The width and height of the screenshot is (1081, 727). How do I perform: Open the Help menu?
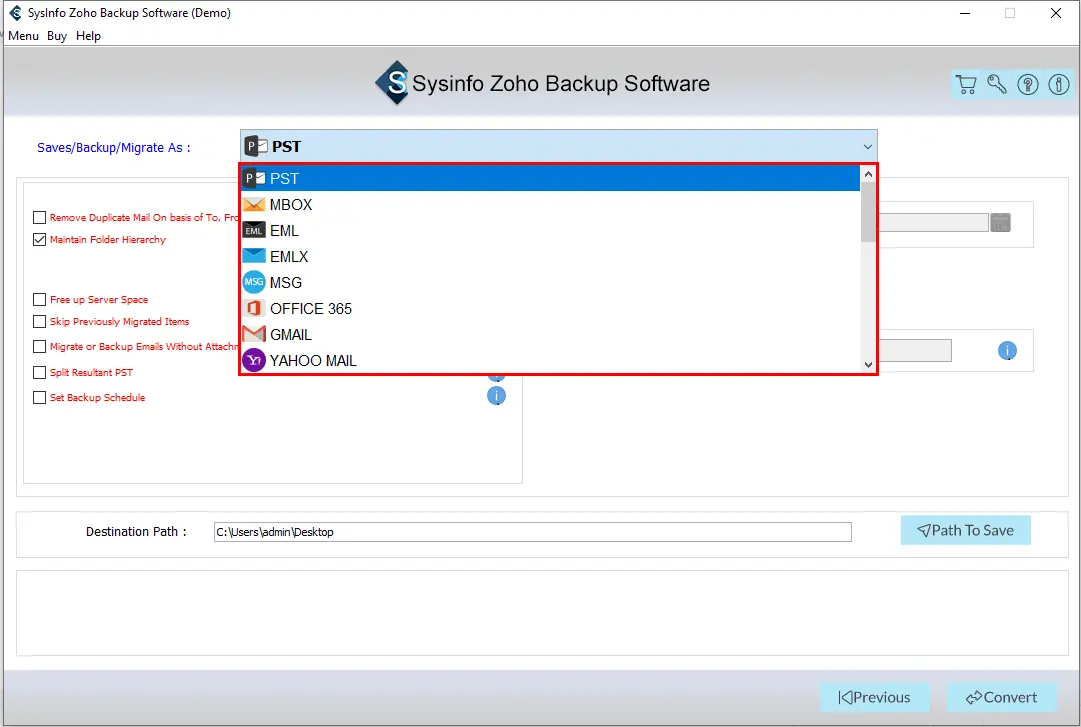coord(88,36)
